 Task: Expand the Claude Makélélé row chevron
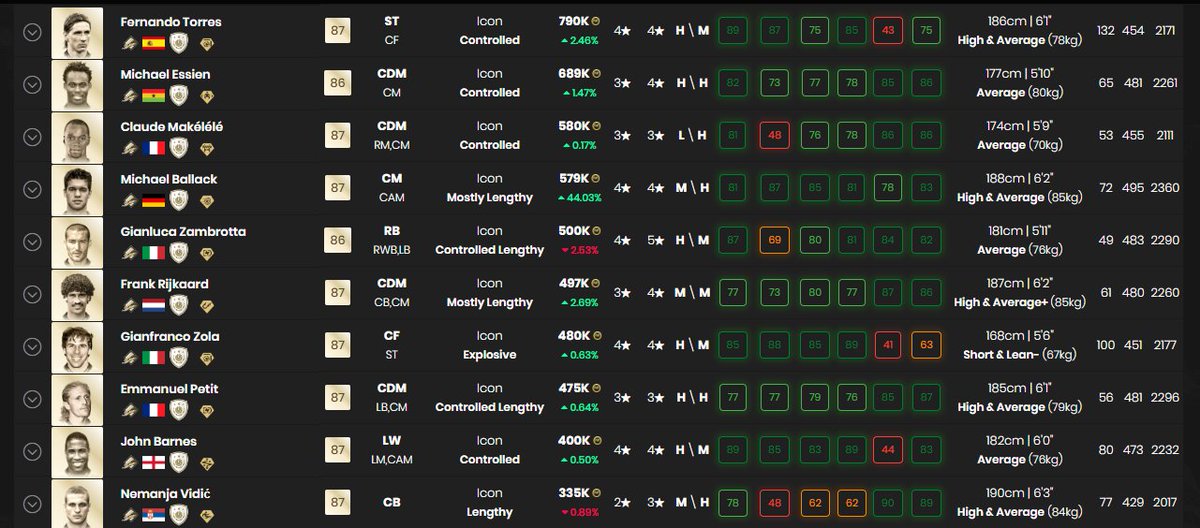point(32,136)
